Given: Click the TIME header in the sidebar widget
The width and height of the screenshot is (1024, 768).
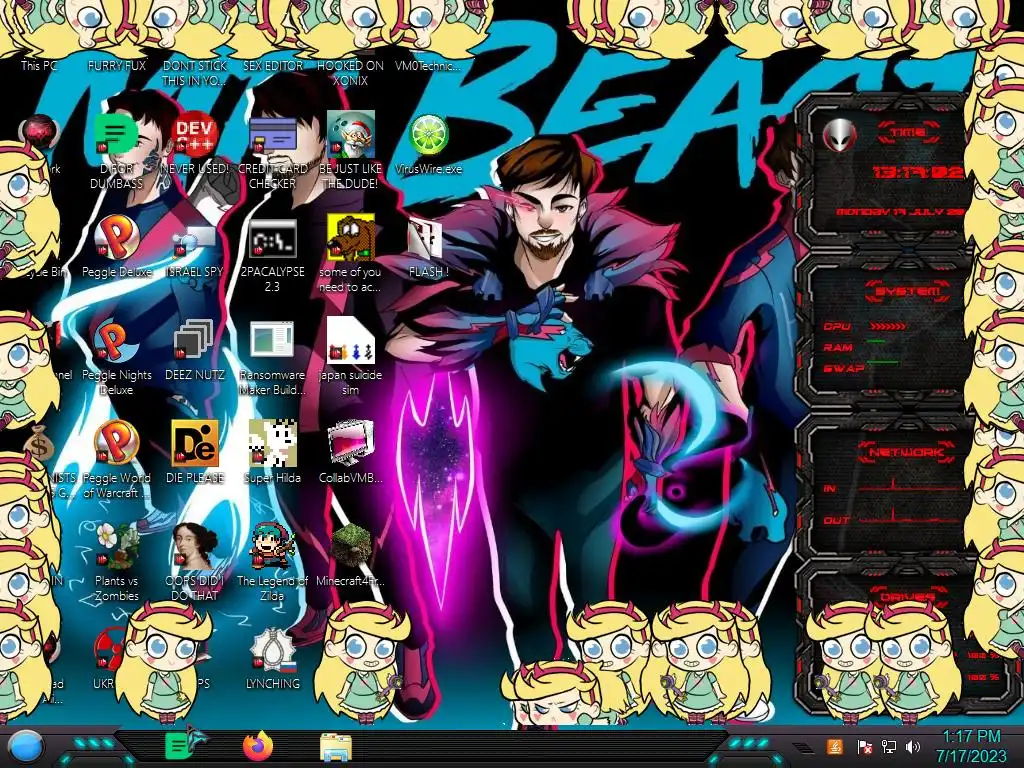Looking at the screenshot, I should pyautogui.click(x=908, y=133).
